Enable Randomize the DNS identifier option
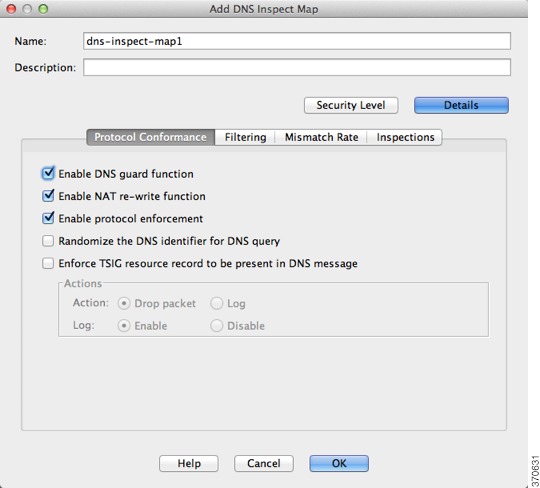This screenshot has width=540, height=488. pyautogui.click(x=48, y=241)
